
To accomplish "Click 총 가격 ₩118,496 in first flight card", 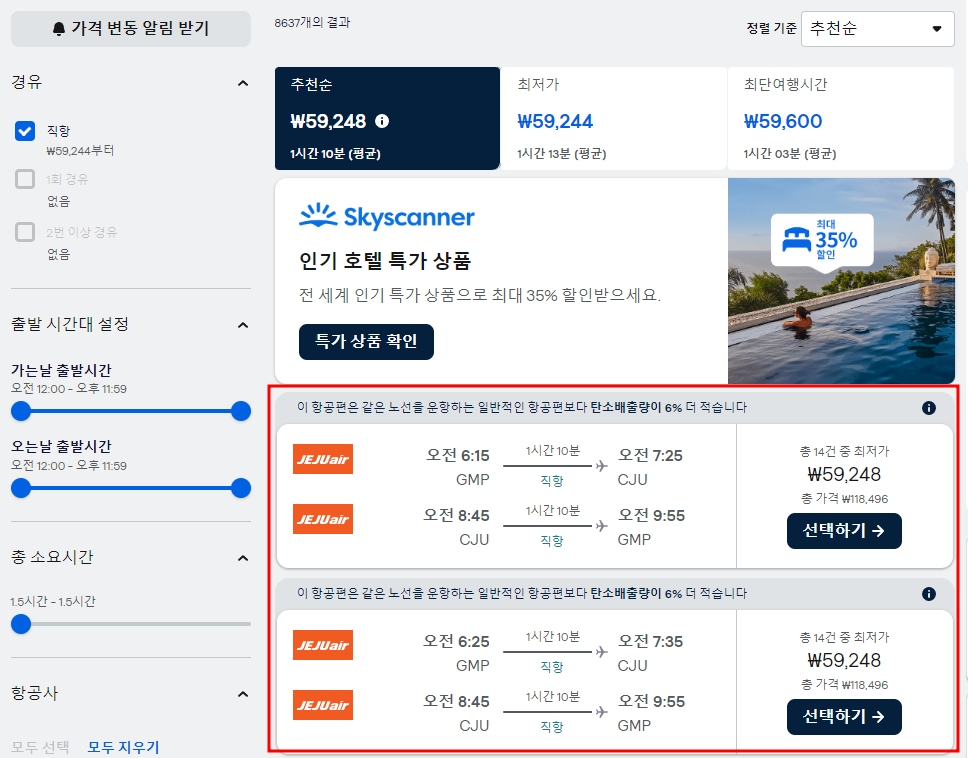I will tap(844, 499).
